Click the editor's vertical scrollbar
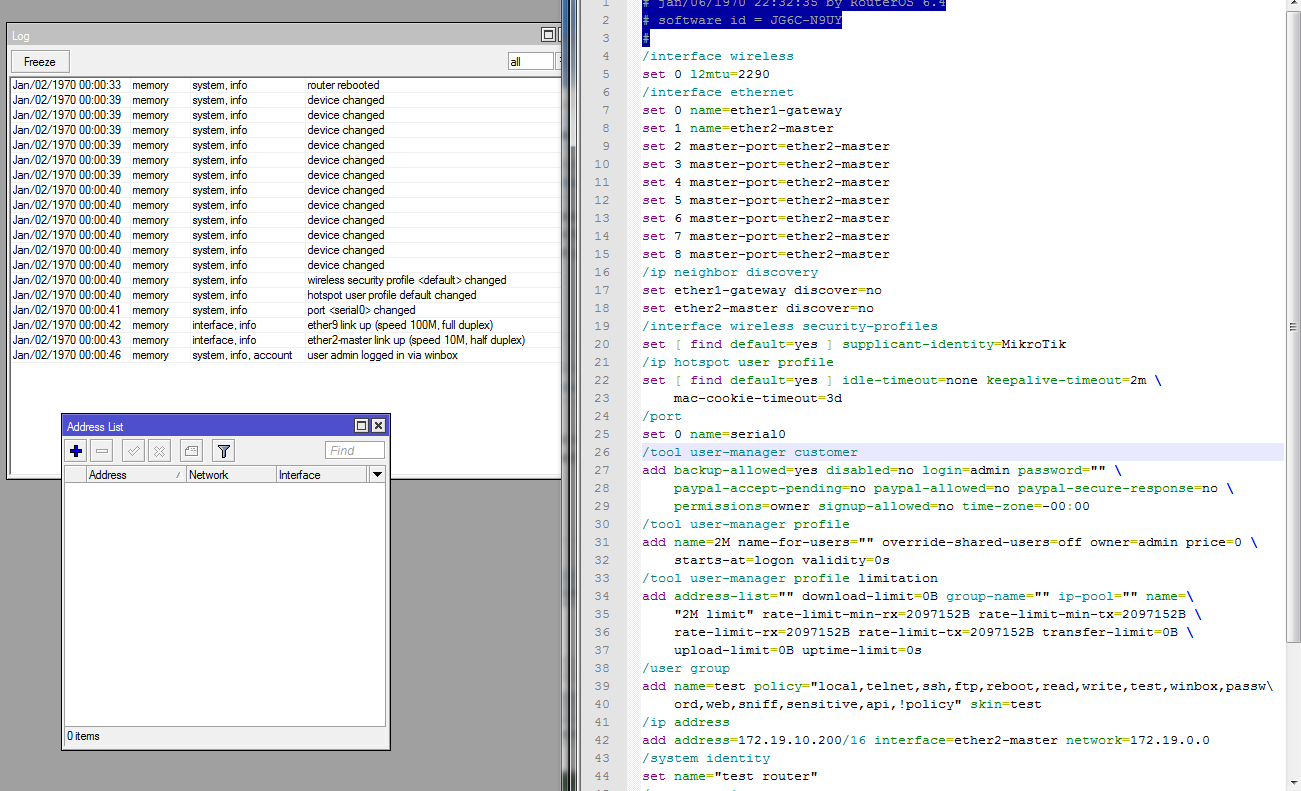 click(x=1293, y=327)
